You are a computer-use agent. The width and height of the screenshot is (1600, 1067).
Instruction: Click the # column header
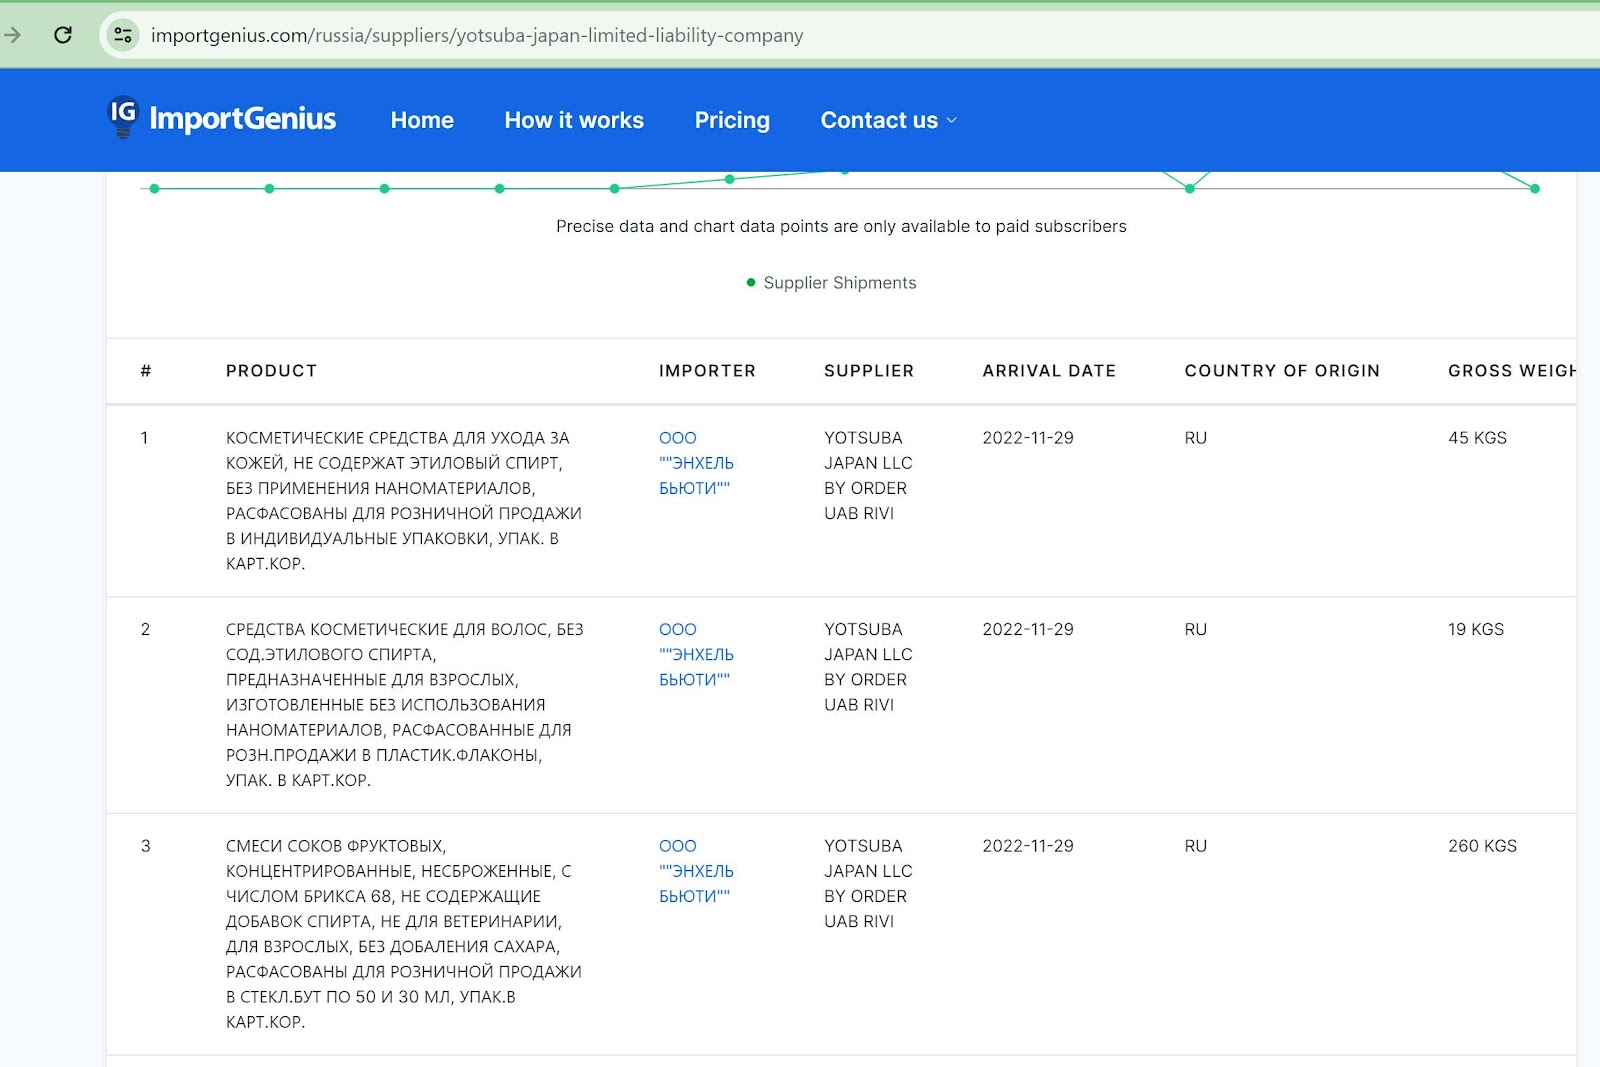point(146,371)
